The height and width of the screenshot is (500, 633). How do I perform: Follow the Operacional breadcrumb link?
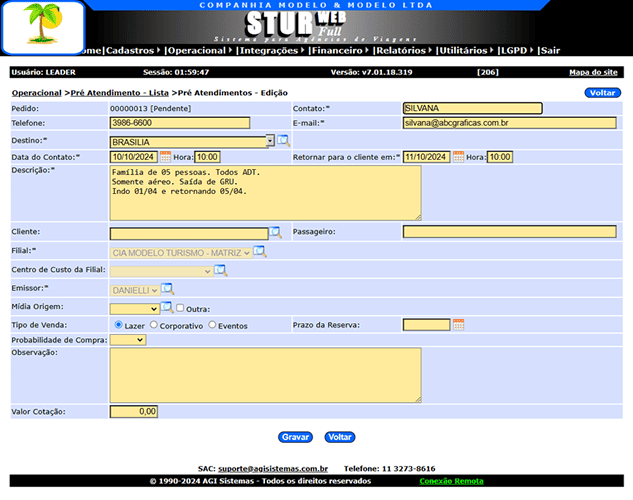[x=37, y=93]
